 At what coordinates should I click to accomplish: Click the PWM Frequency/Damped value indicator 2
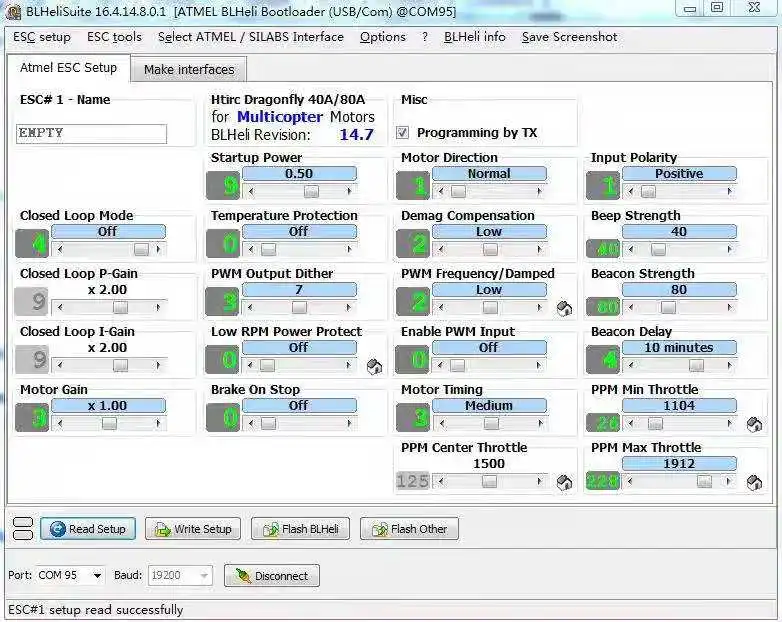(x=413, y=301)
